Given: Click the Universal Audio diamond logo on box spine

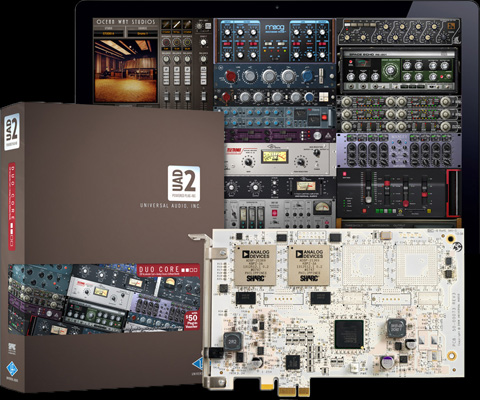Looking at the screenshot, I should 12,369.
